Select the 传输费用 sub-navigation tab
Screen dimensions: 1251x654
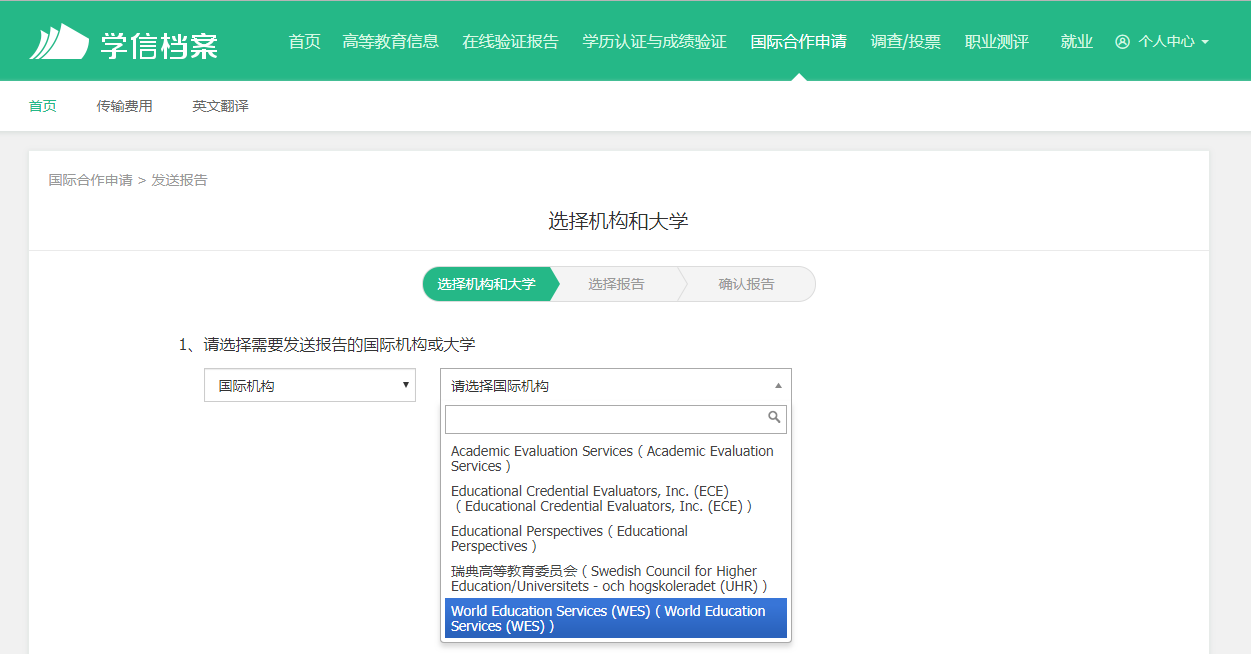click(x=125, y=106)
